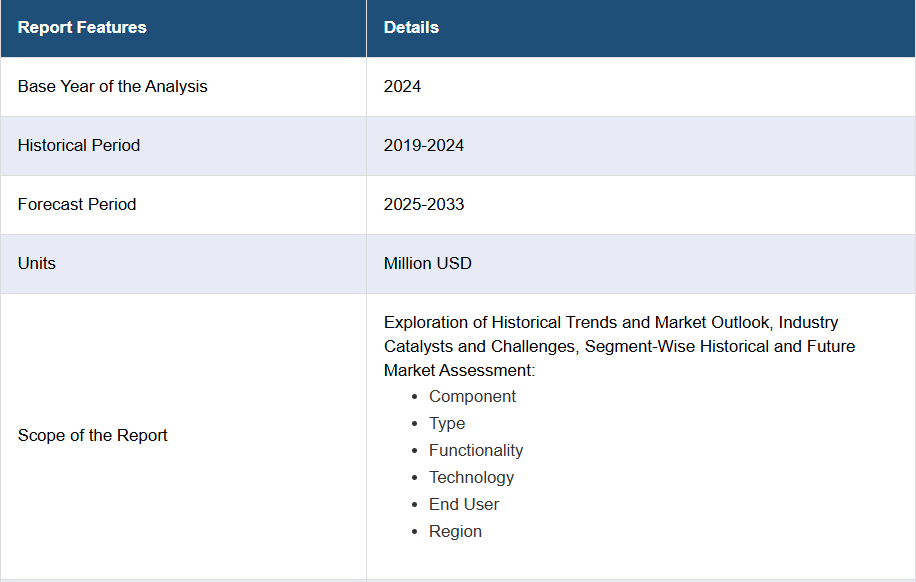This screenshot has width=916, height=582.
Task: Select the Base Year of the Analysis cell
Action: pyautogui.click(x=112, y=87)
